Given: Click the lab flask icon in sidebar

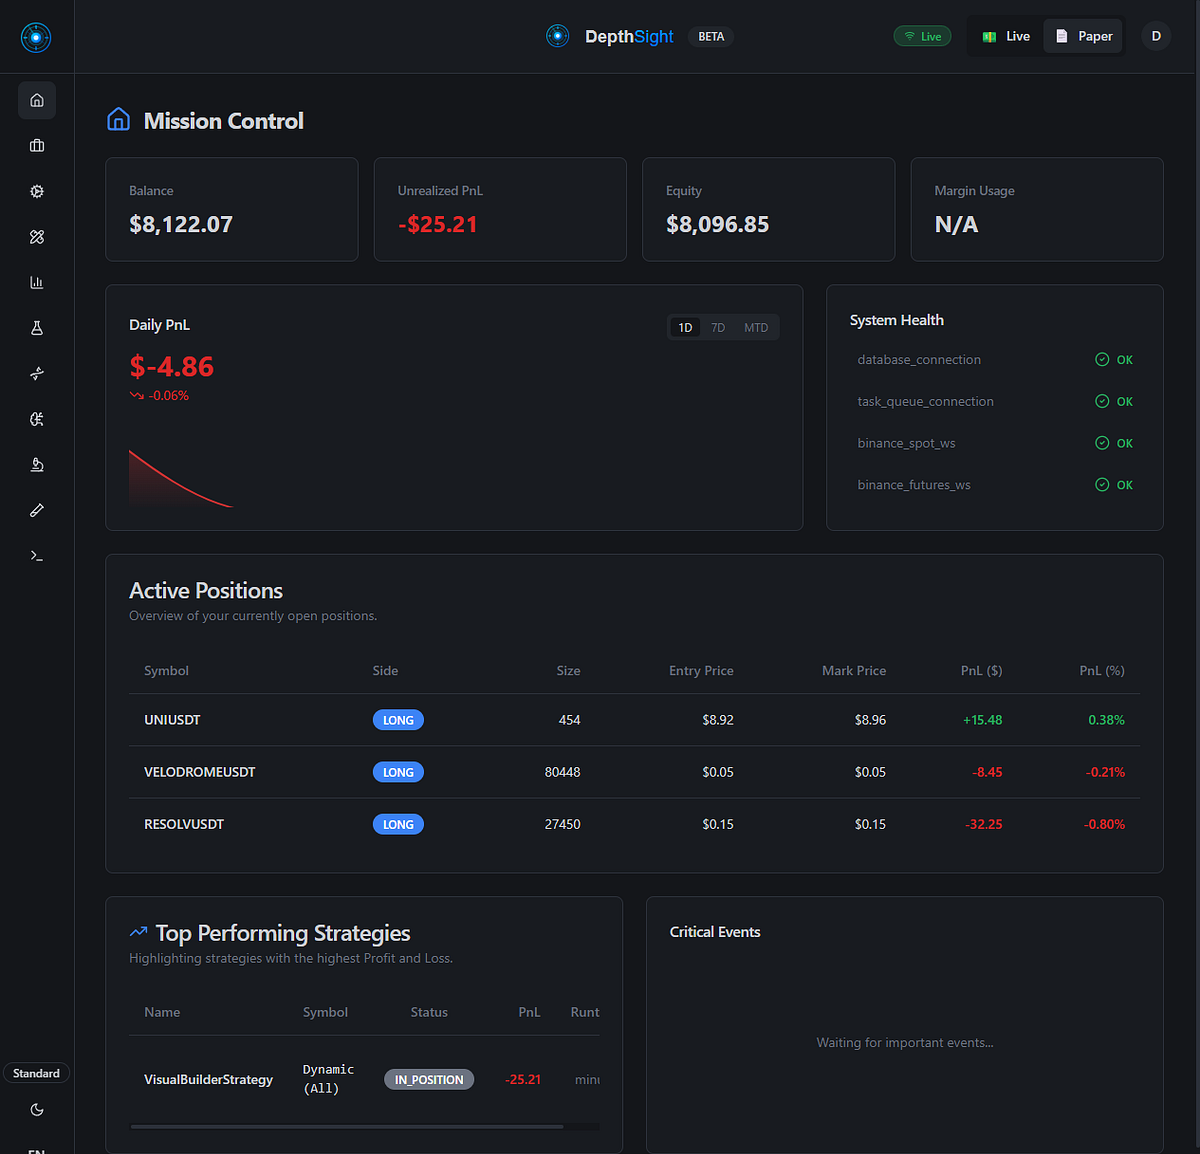Looking at the screenshot, I should 36,327.
